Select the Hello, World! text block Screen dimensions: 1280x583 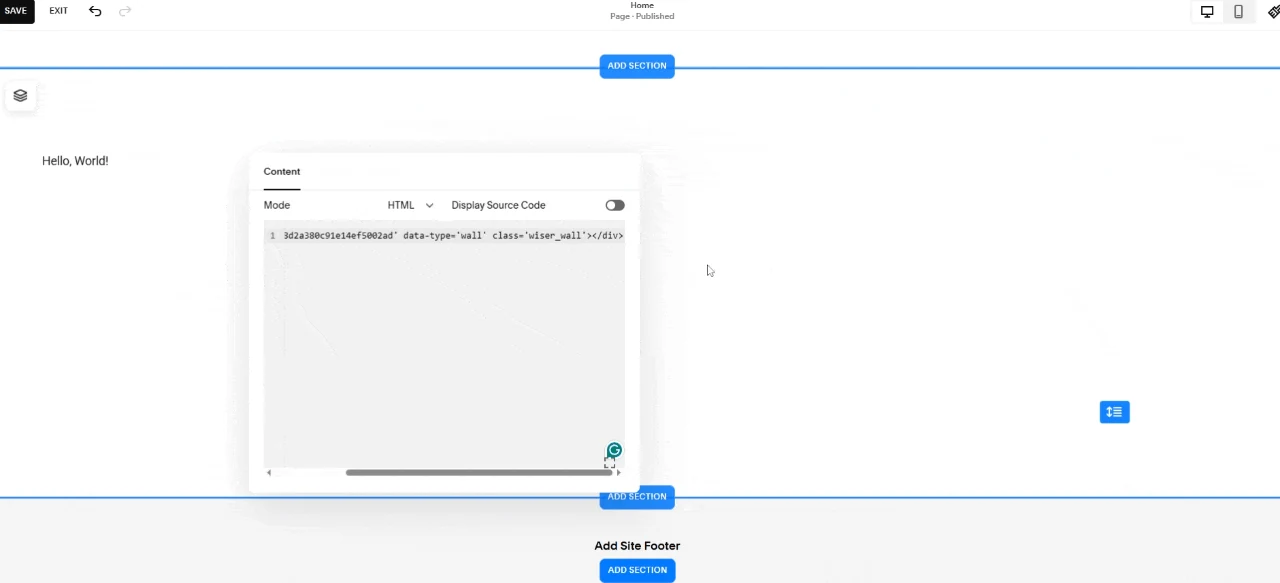point(75,161)
